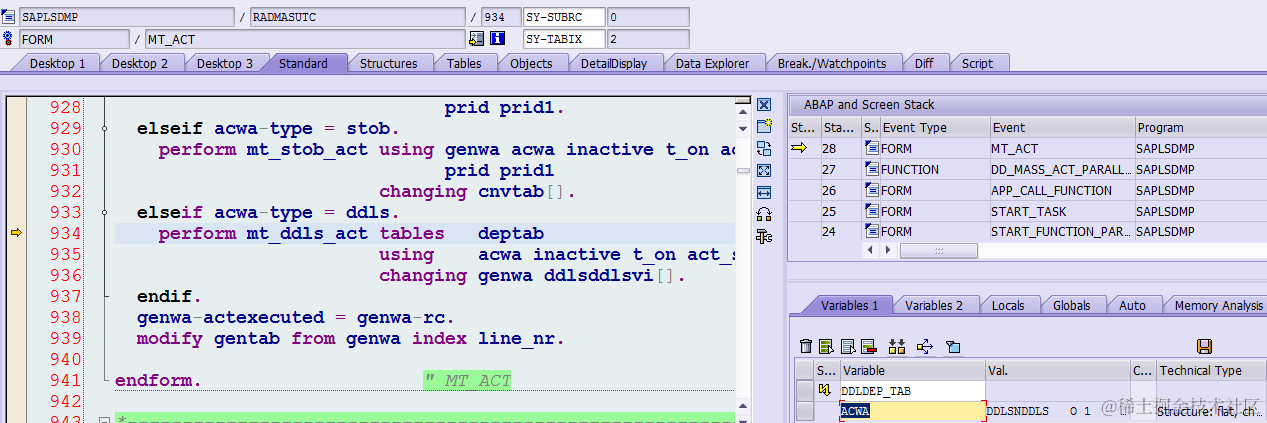Screen dimensions: 1267x423
Task: Click the program icon left of SAPLSDMP field
Action: (x=8, y=17)
